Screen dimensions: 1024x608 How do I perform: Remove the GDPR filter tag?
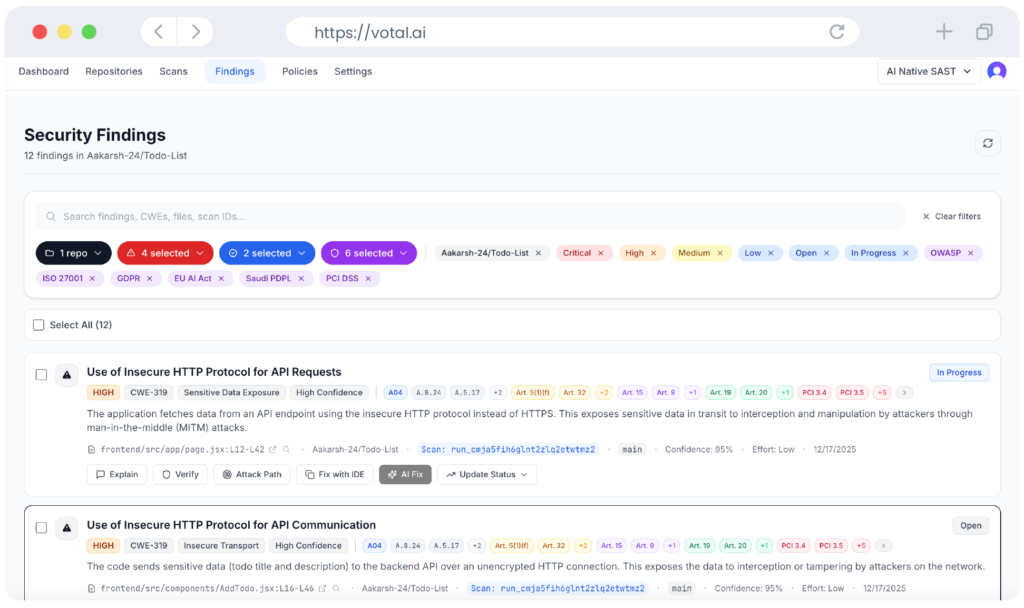tap(149, 278)
